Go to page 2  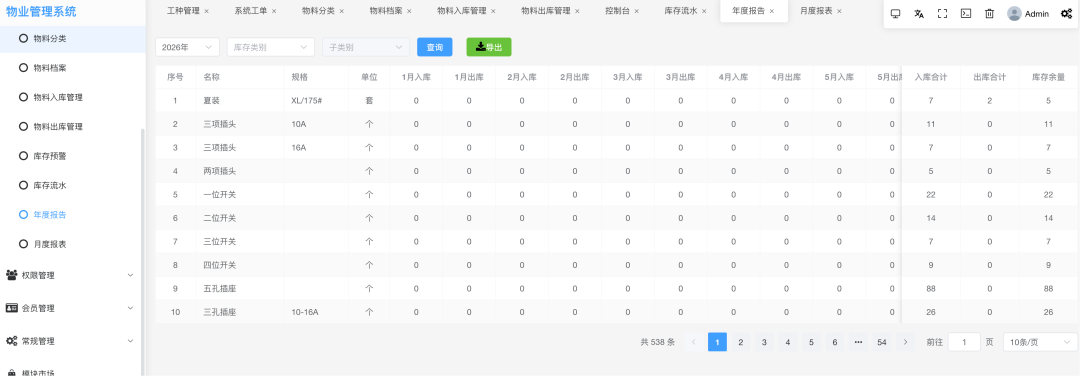coord(741,342)
